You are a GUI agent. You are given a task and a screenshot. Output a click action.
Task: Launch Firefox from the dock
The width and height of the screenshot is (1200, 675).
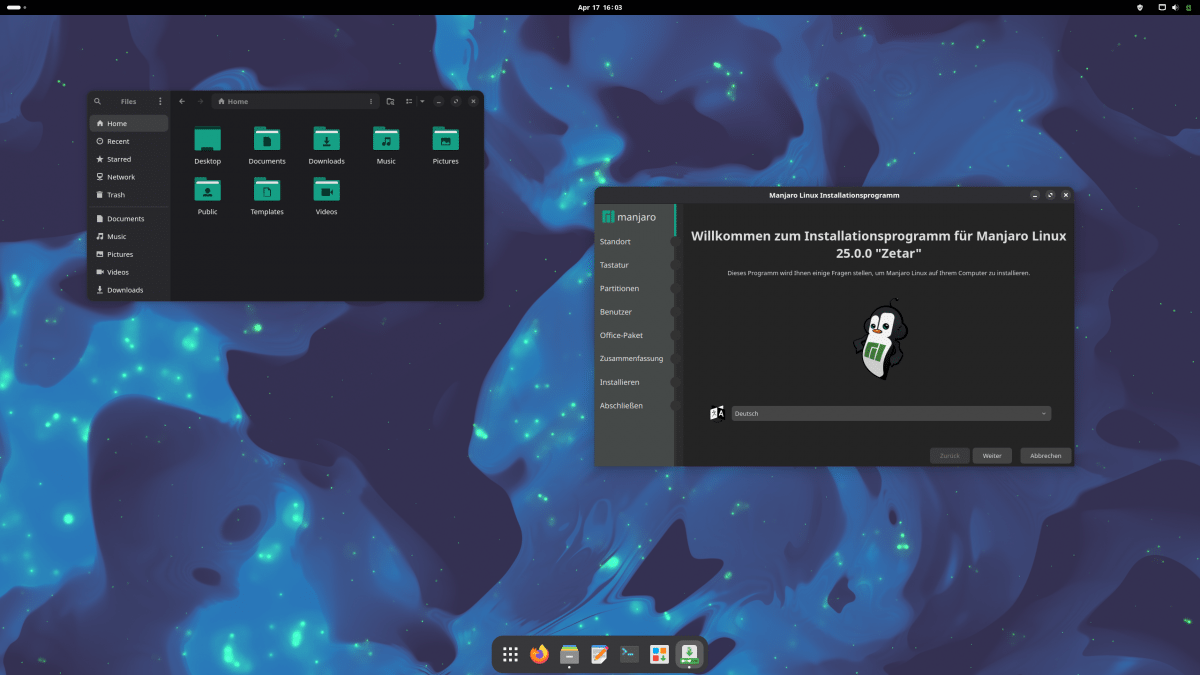click(540, 654)
